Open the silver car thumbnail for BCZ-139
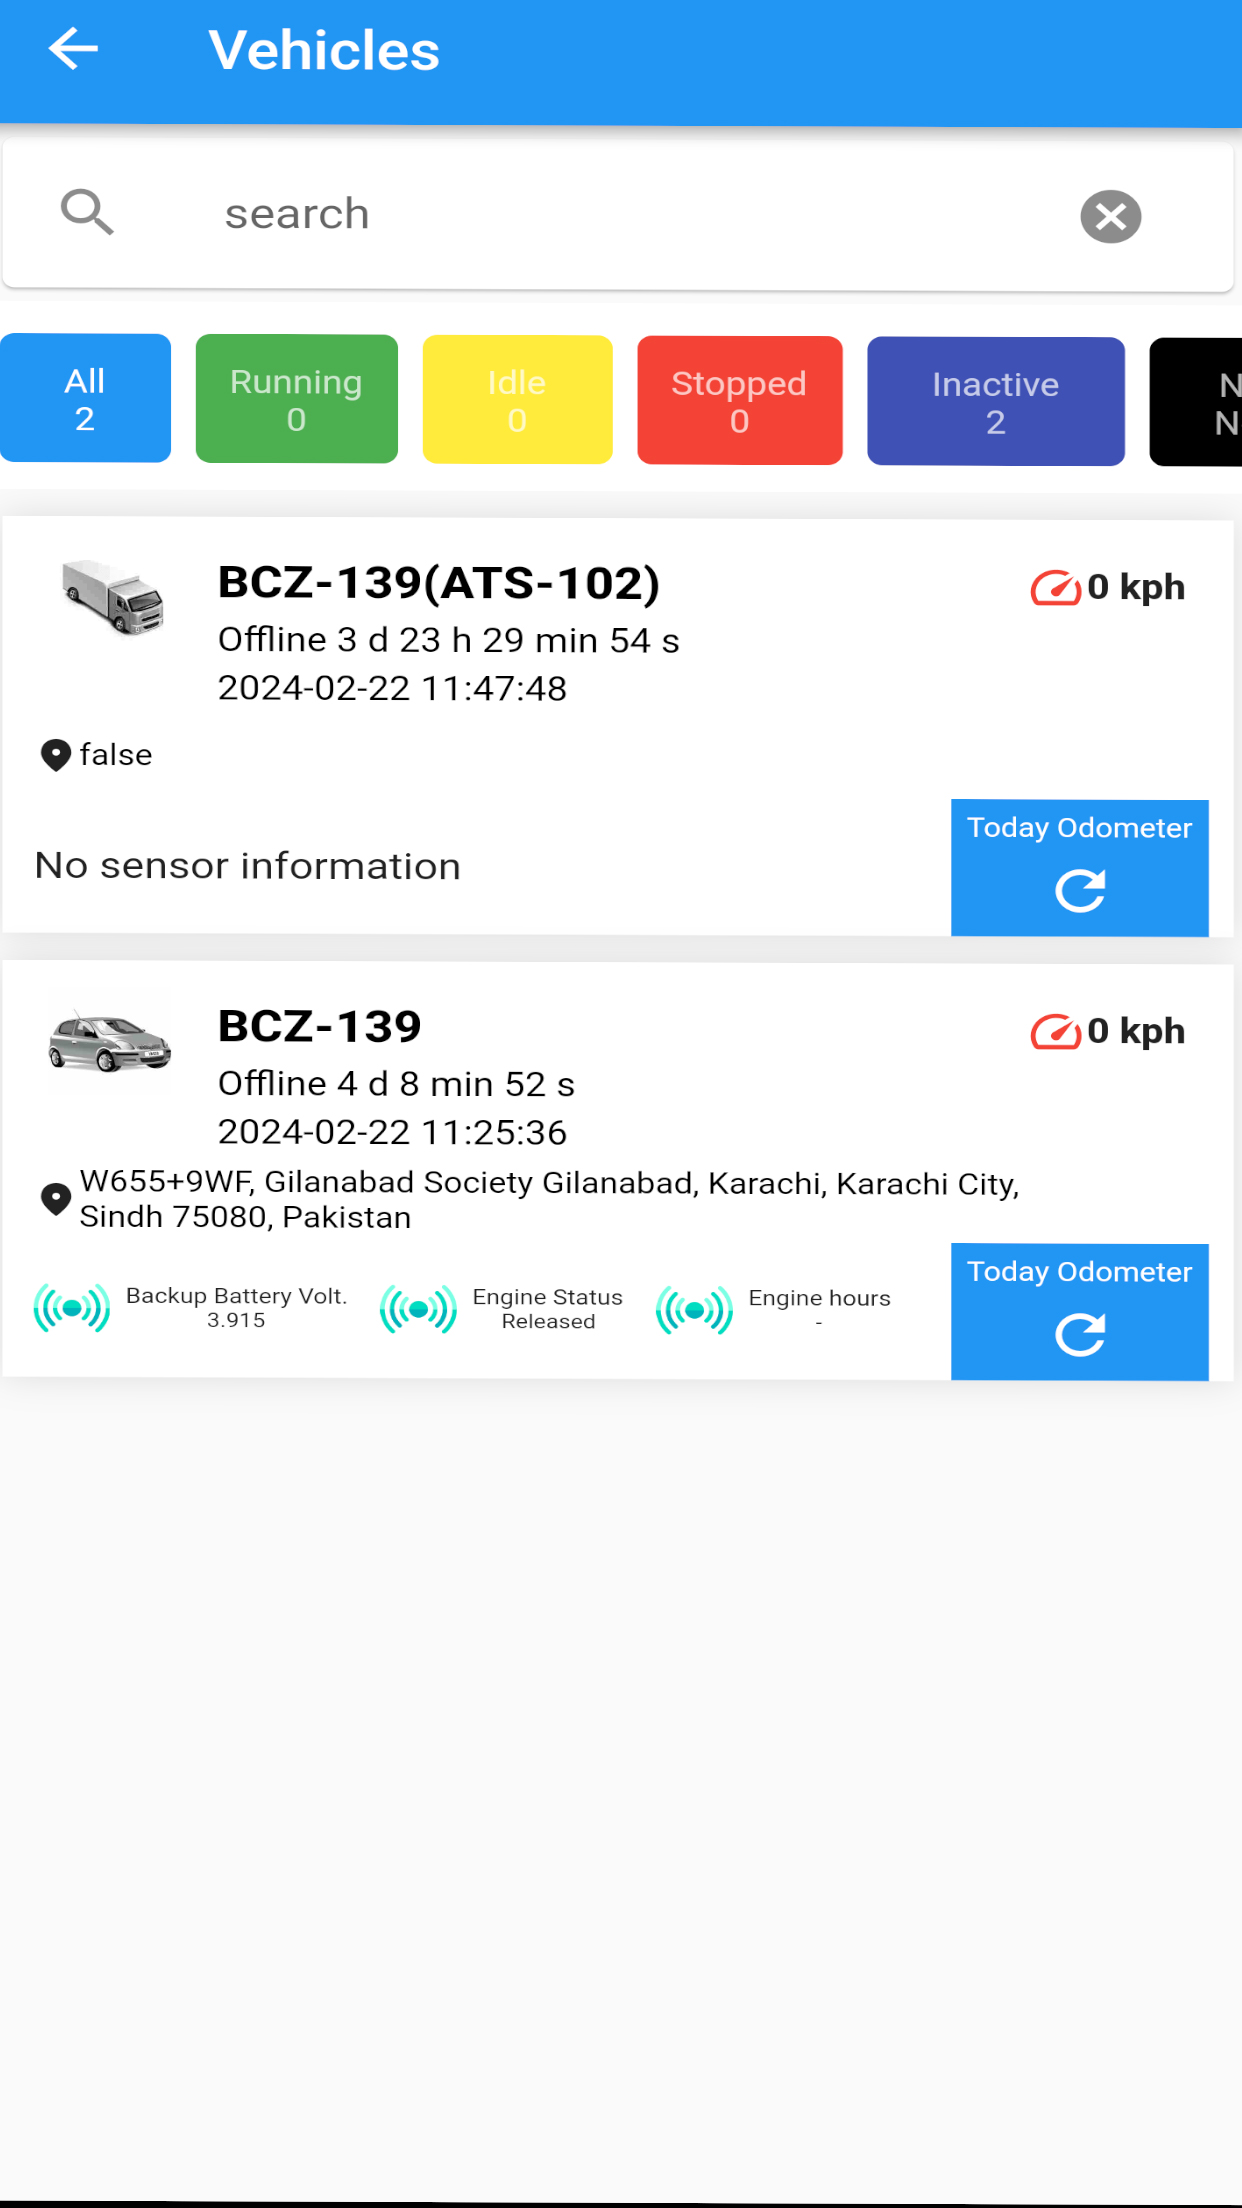The height and width of the screenshot is (2208, 1242). 110,1041
